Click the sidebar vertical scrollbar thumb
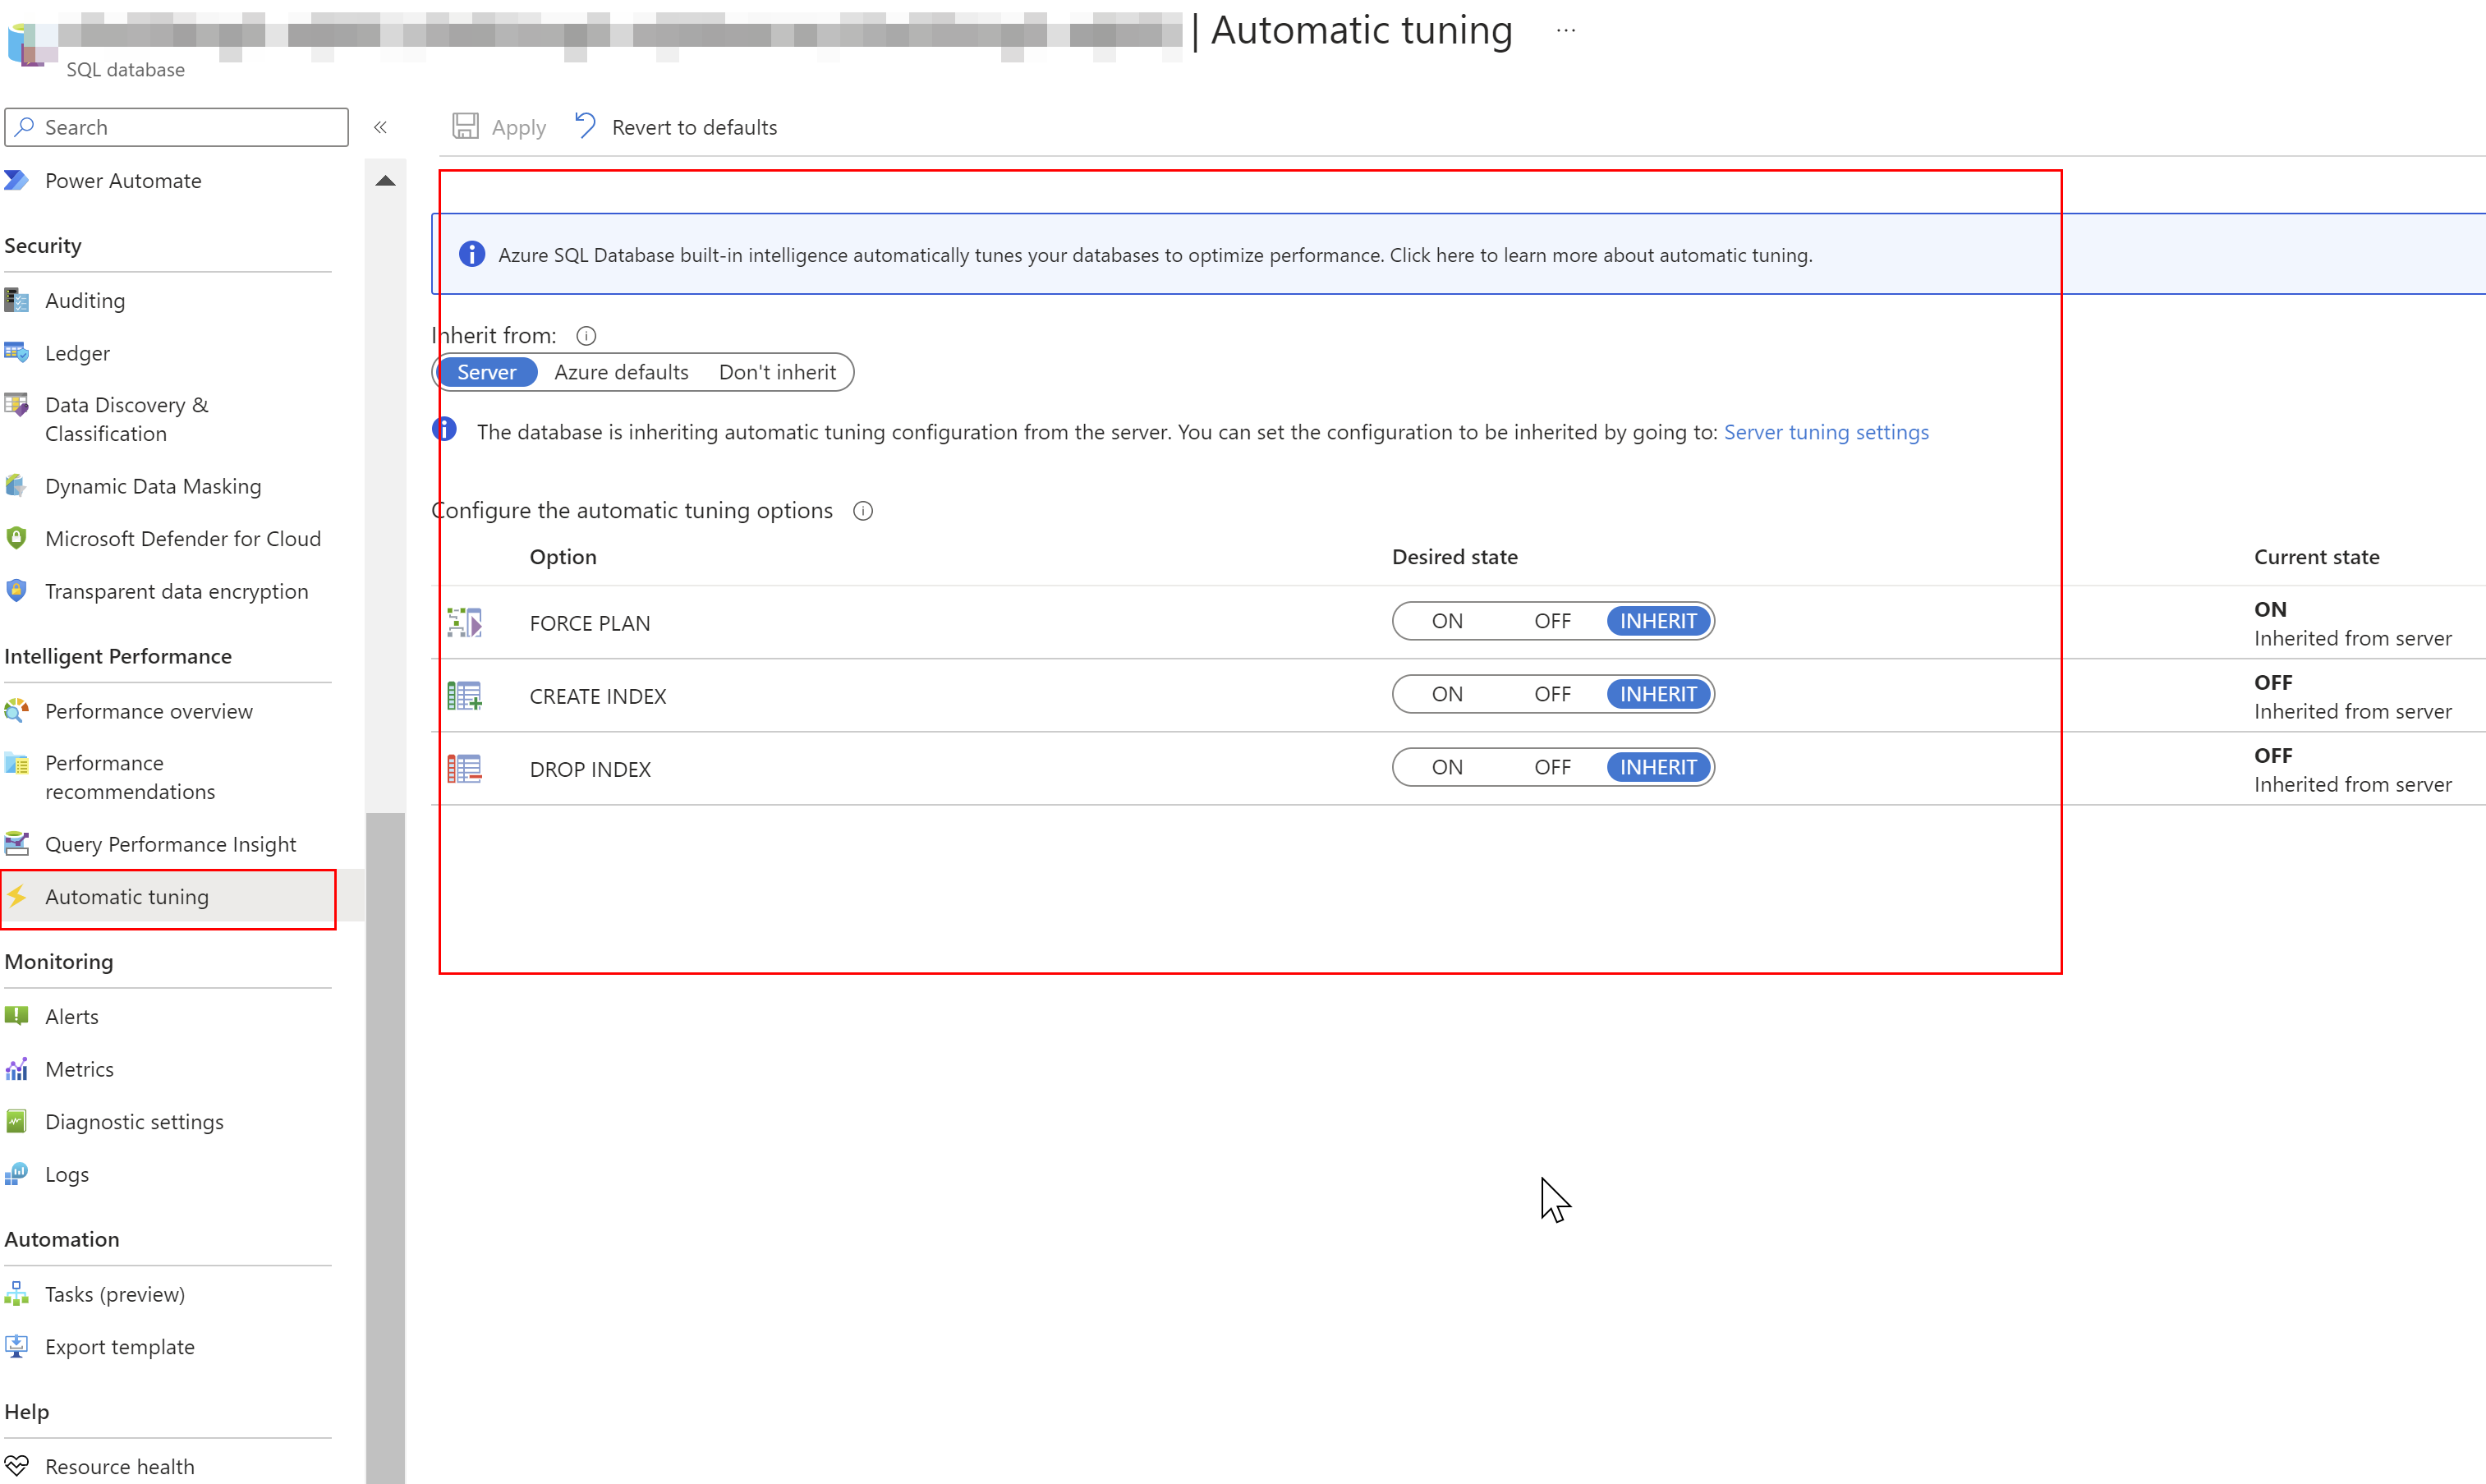The height and width of the screenshot is (1484, 2486). pyautogui.click(x=385, y=1148)
